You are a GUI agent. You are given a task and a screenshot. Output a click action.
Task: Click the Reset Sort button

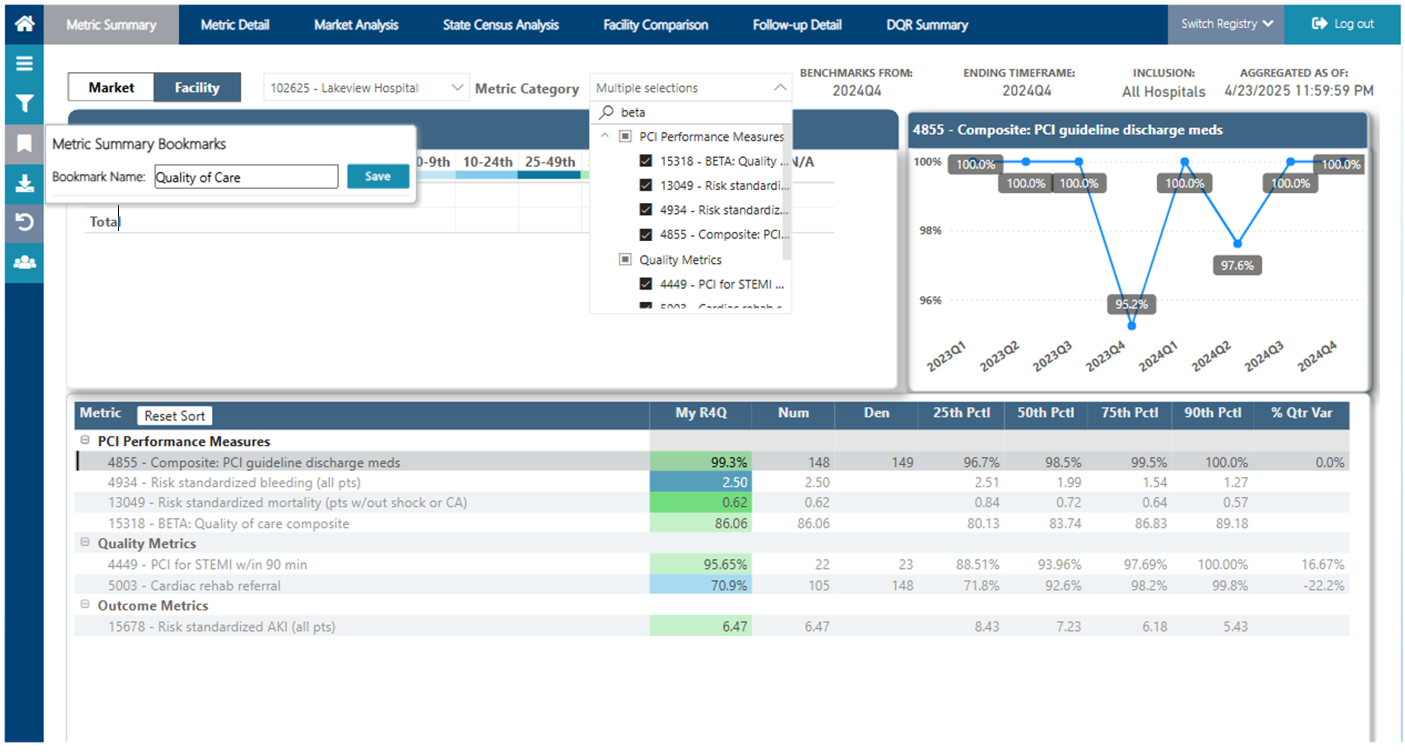tap(175, 416)
